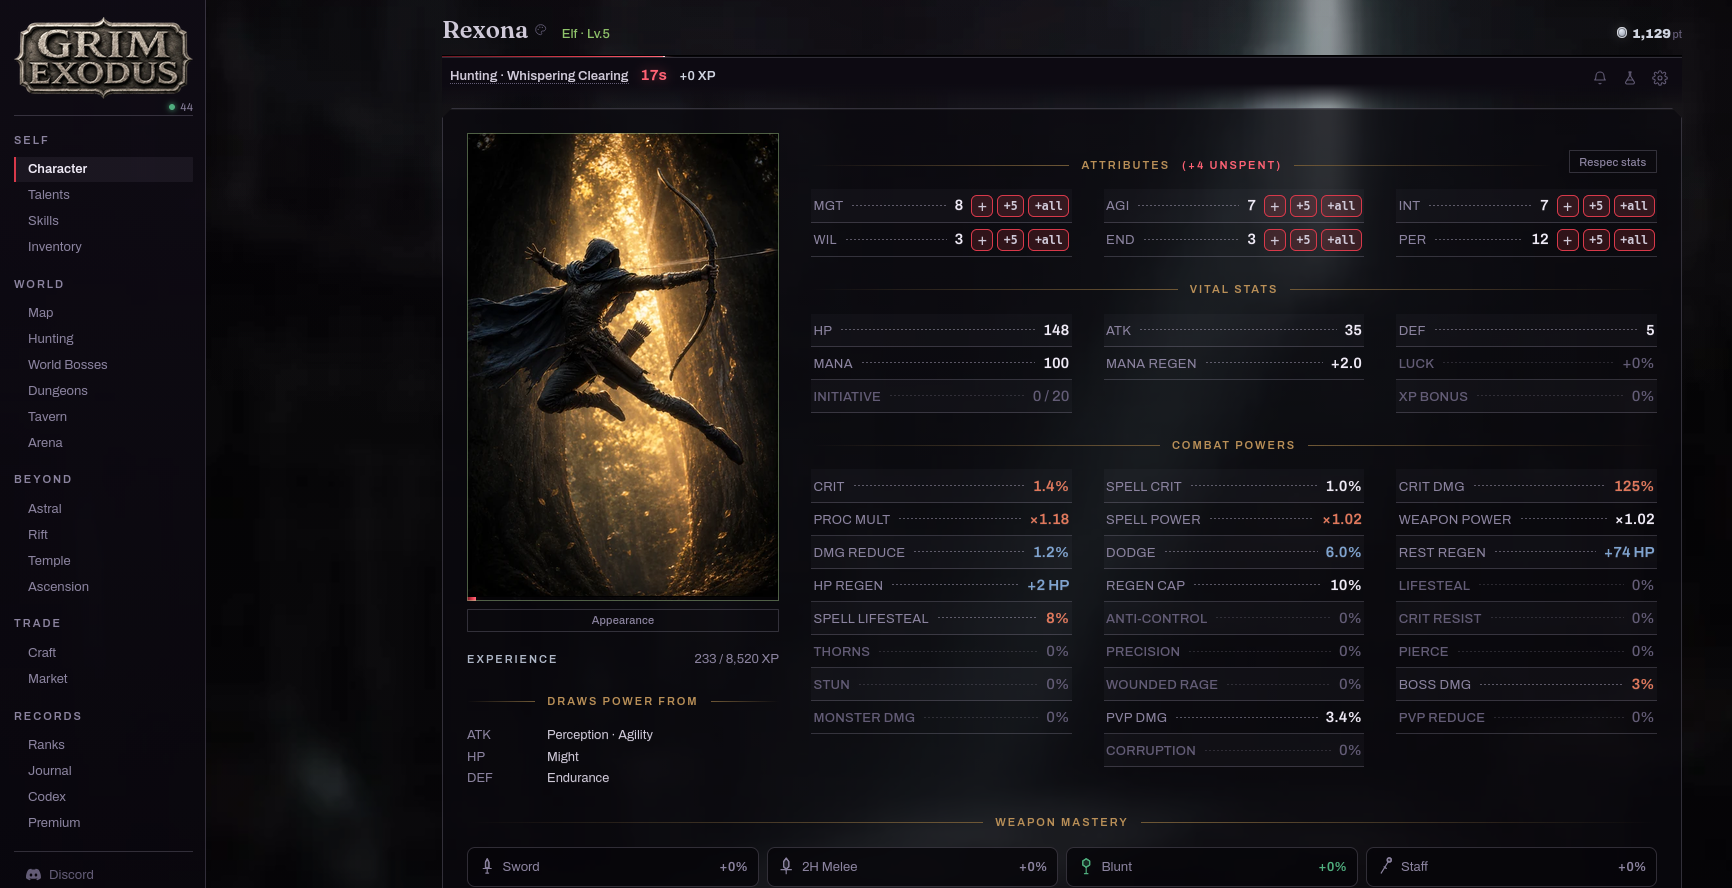
Task: Add one point to PER
Action: pos(1568,240)
